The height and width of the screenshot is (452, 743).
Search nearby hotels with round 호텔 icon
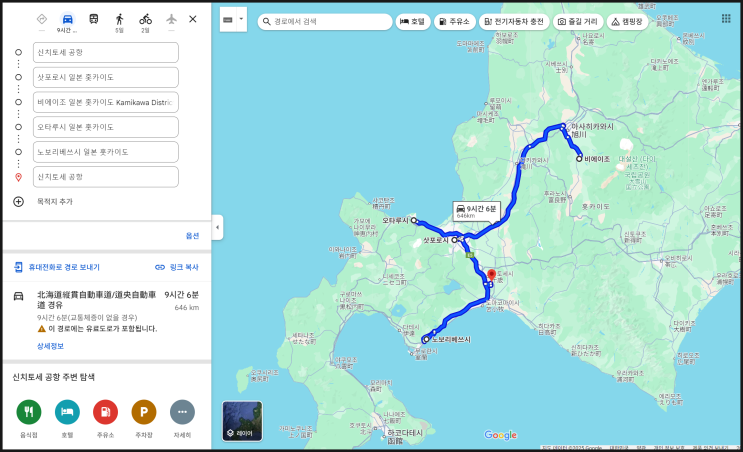pos(67,412)
